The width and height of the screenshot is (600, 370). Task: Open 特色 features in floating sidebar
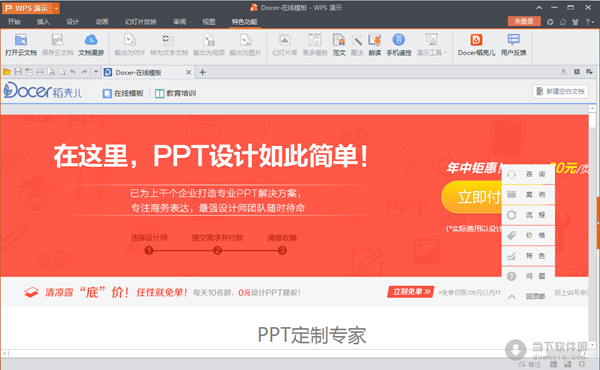click(528, 256)
